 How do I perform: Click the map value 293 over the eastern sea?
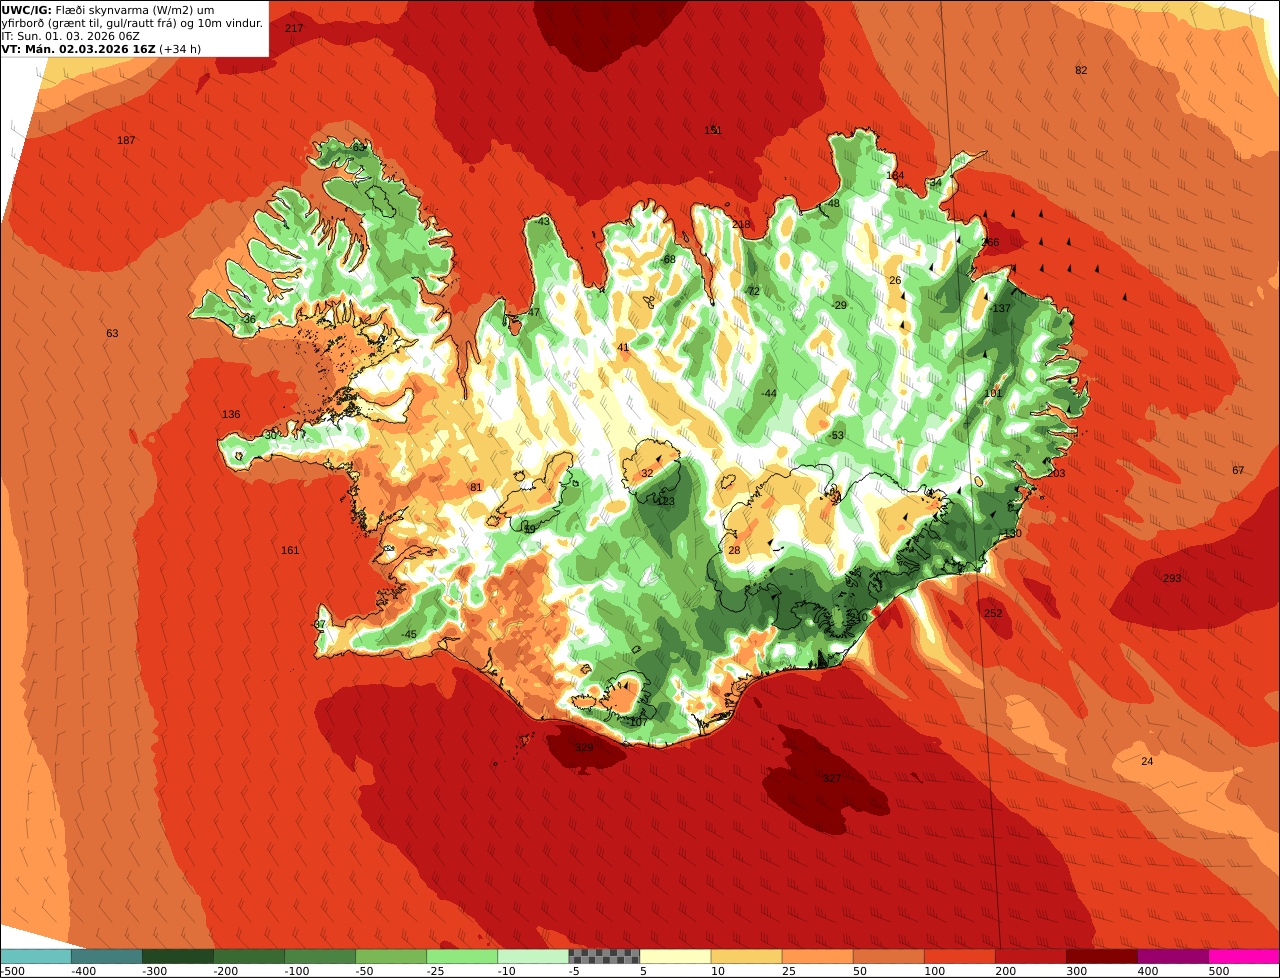click(1172, 578)
